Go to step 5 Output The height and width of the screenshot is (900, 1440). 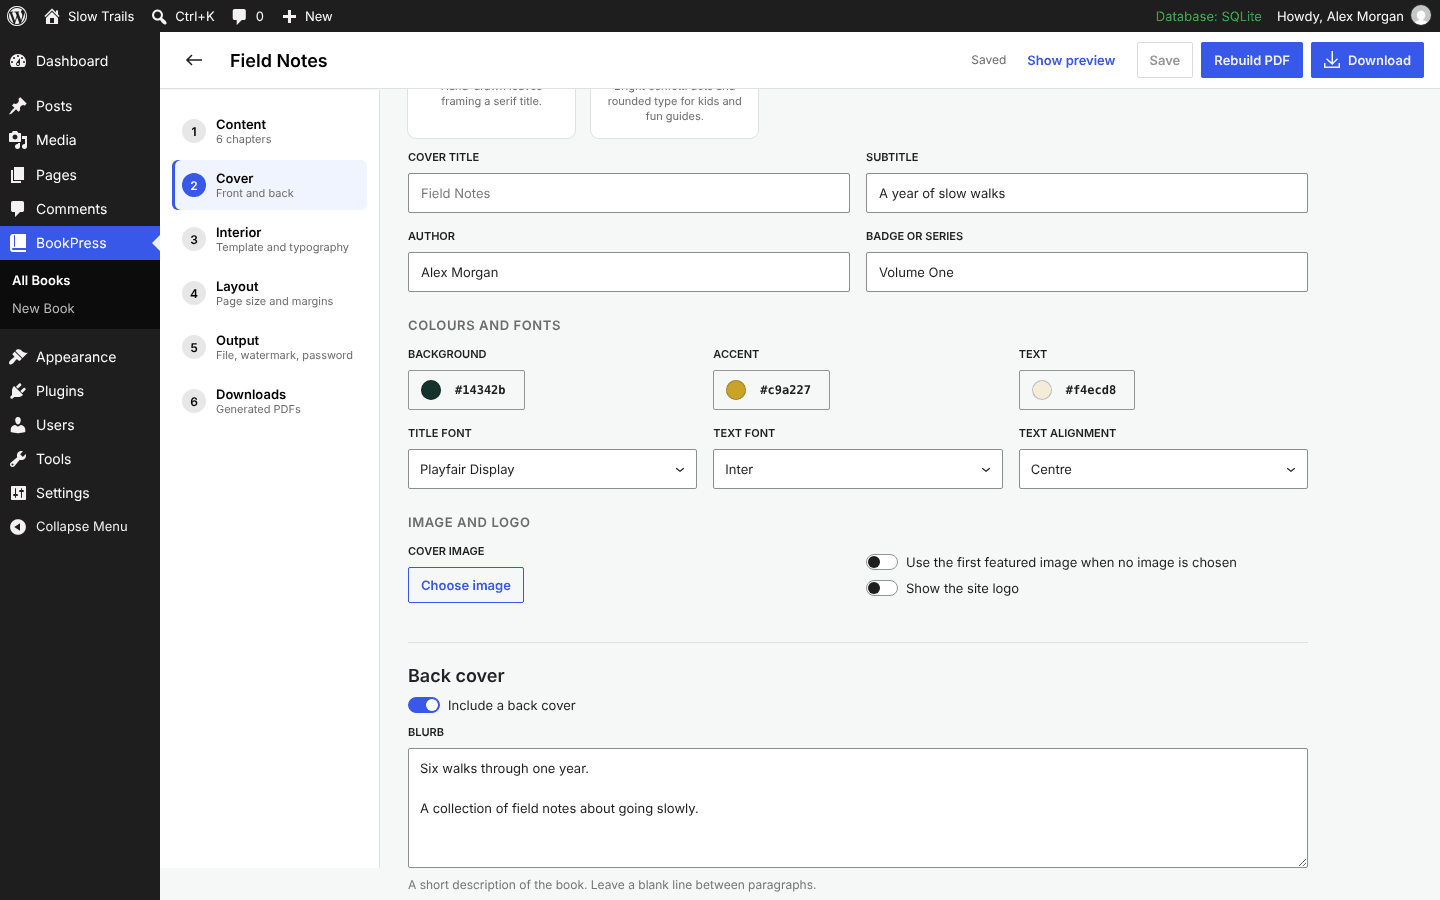270,347
